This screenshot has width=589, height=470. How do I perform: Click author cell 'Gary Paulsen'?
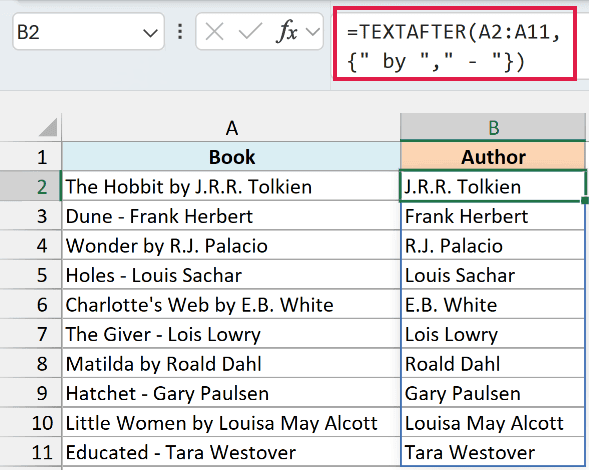coord(493,393)
